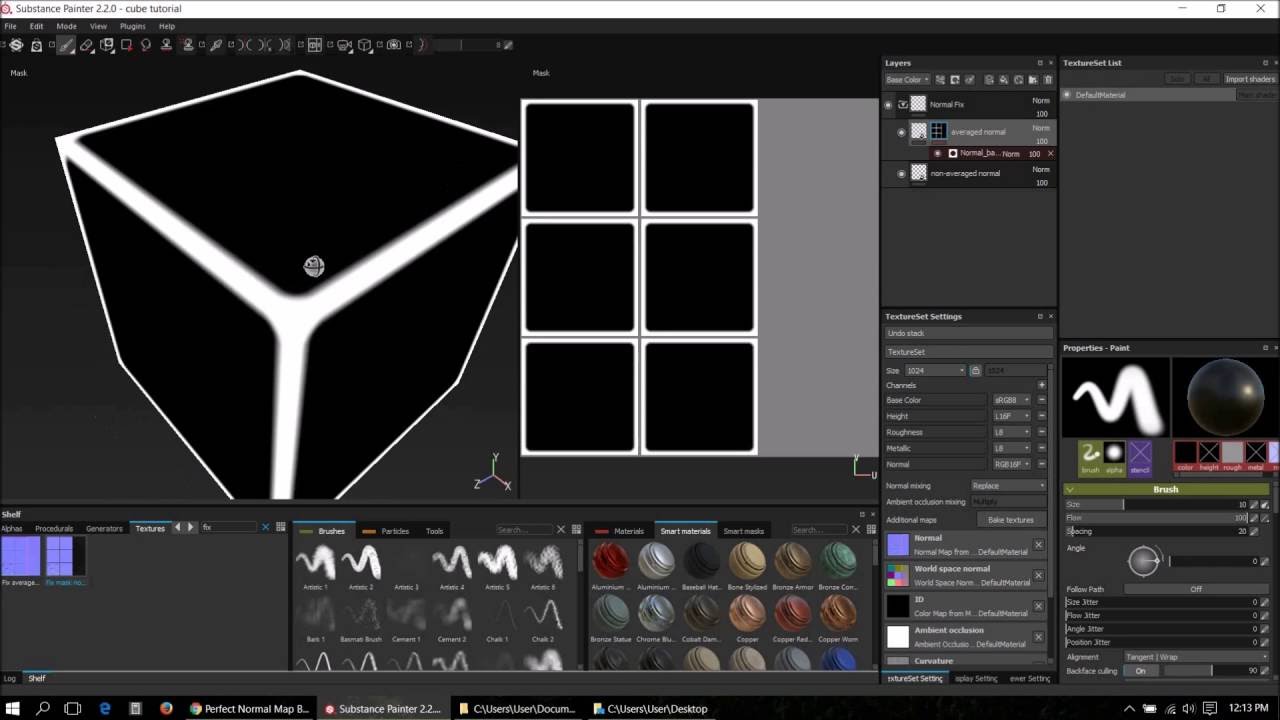1280x720 pixels.
Task: Open the Height L16F format dropdown
Action: [x=1011, y=416]
